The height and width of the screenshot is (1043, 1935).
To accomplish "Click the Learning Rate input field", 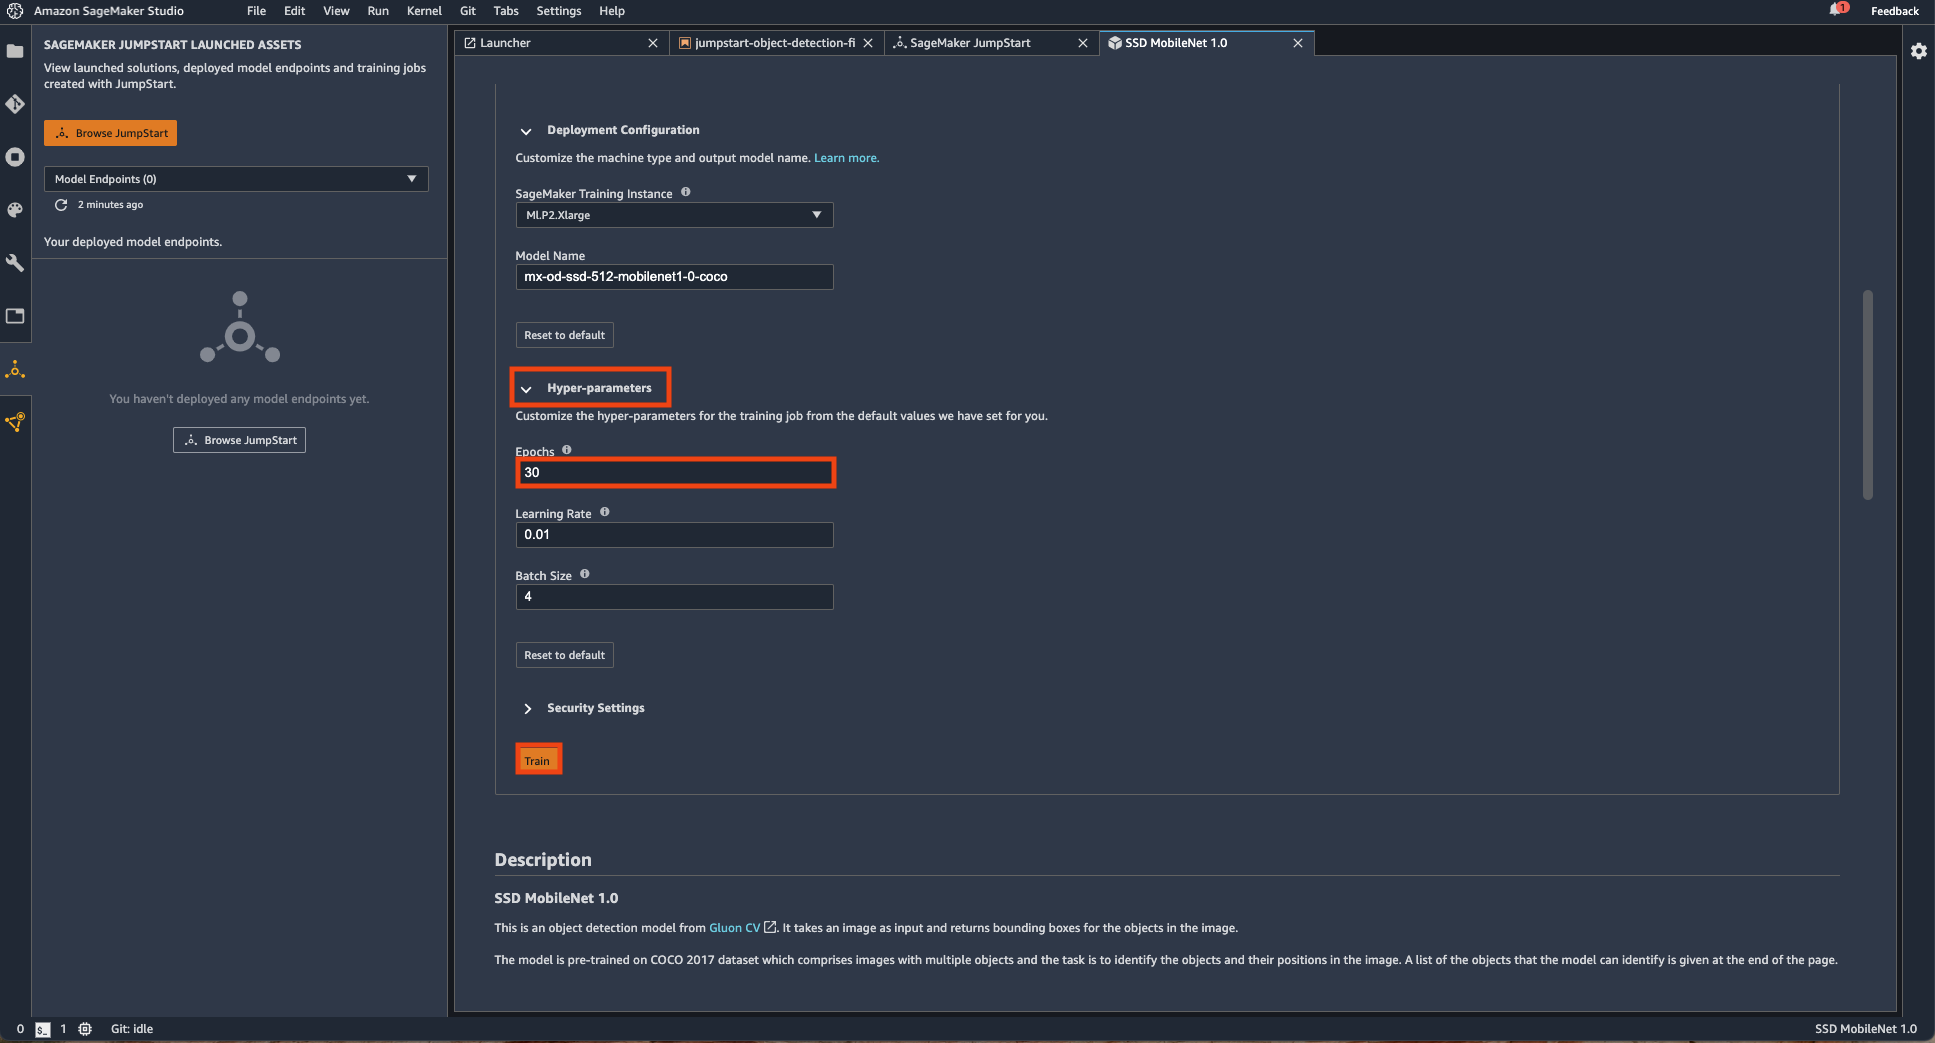I will point(674,535).
